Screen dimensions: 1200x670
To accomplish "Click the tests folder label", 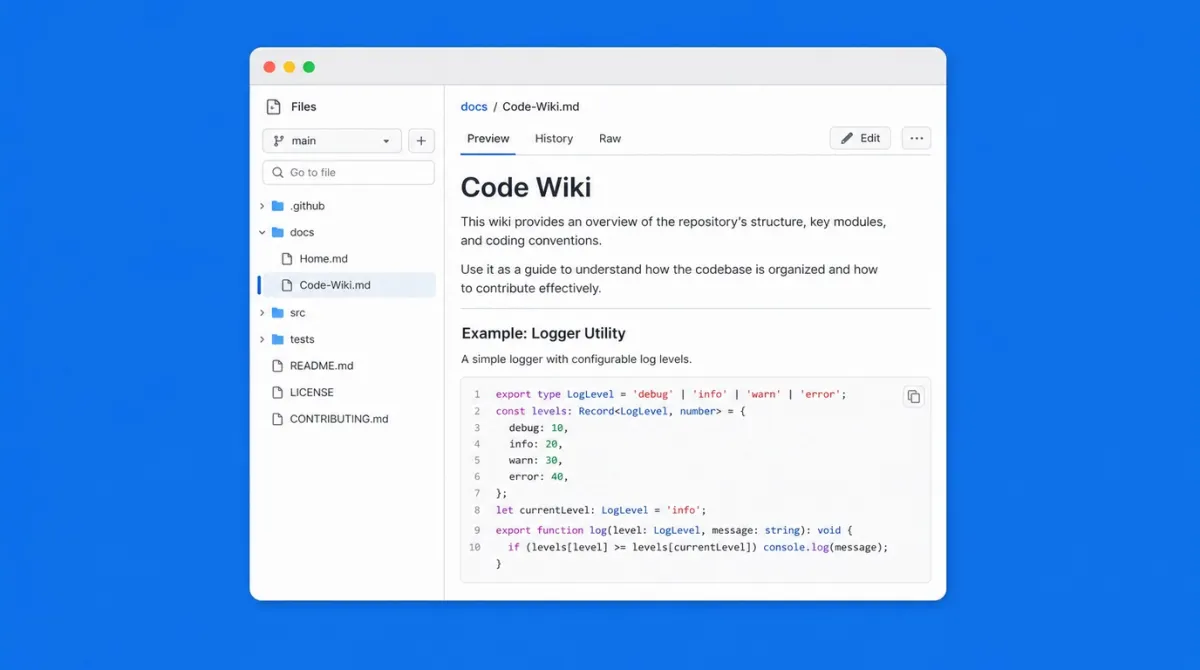I will click(x=302, y=339).
